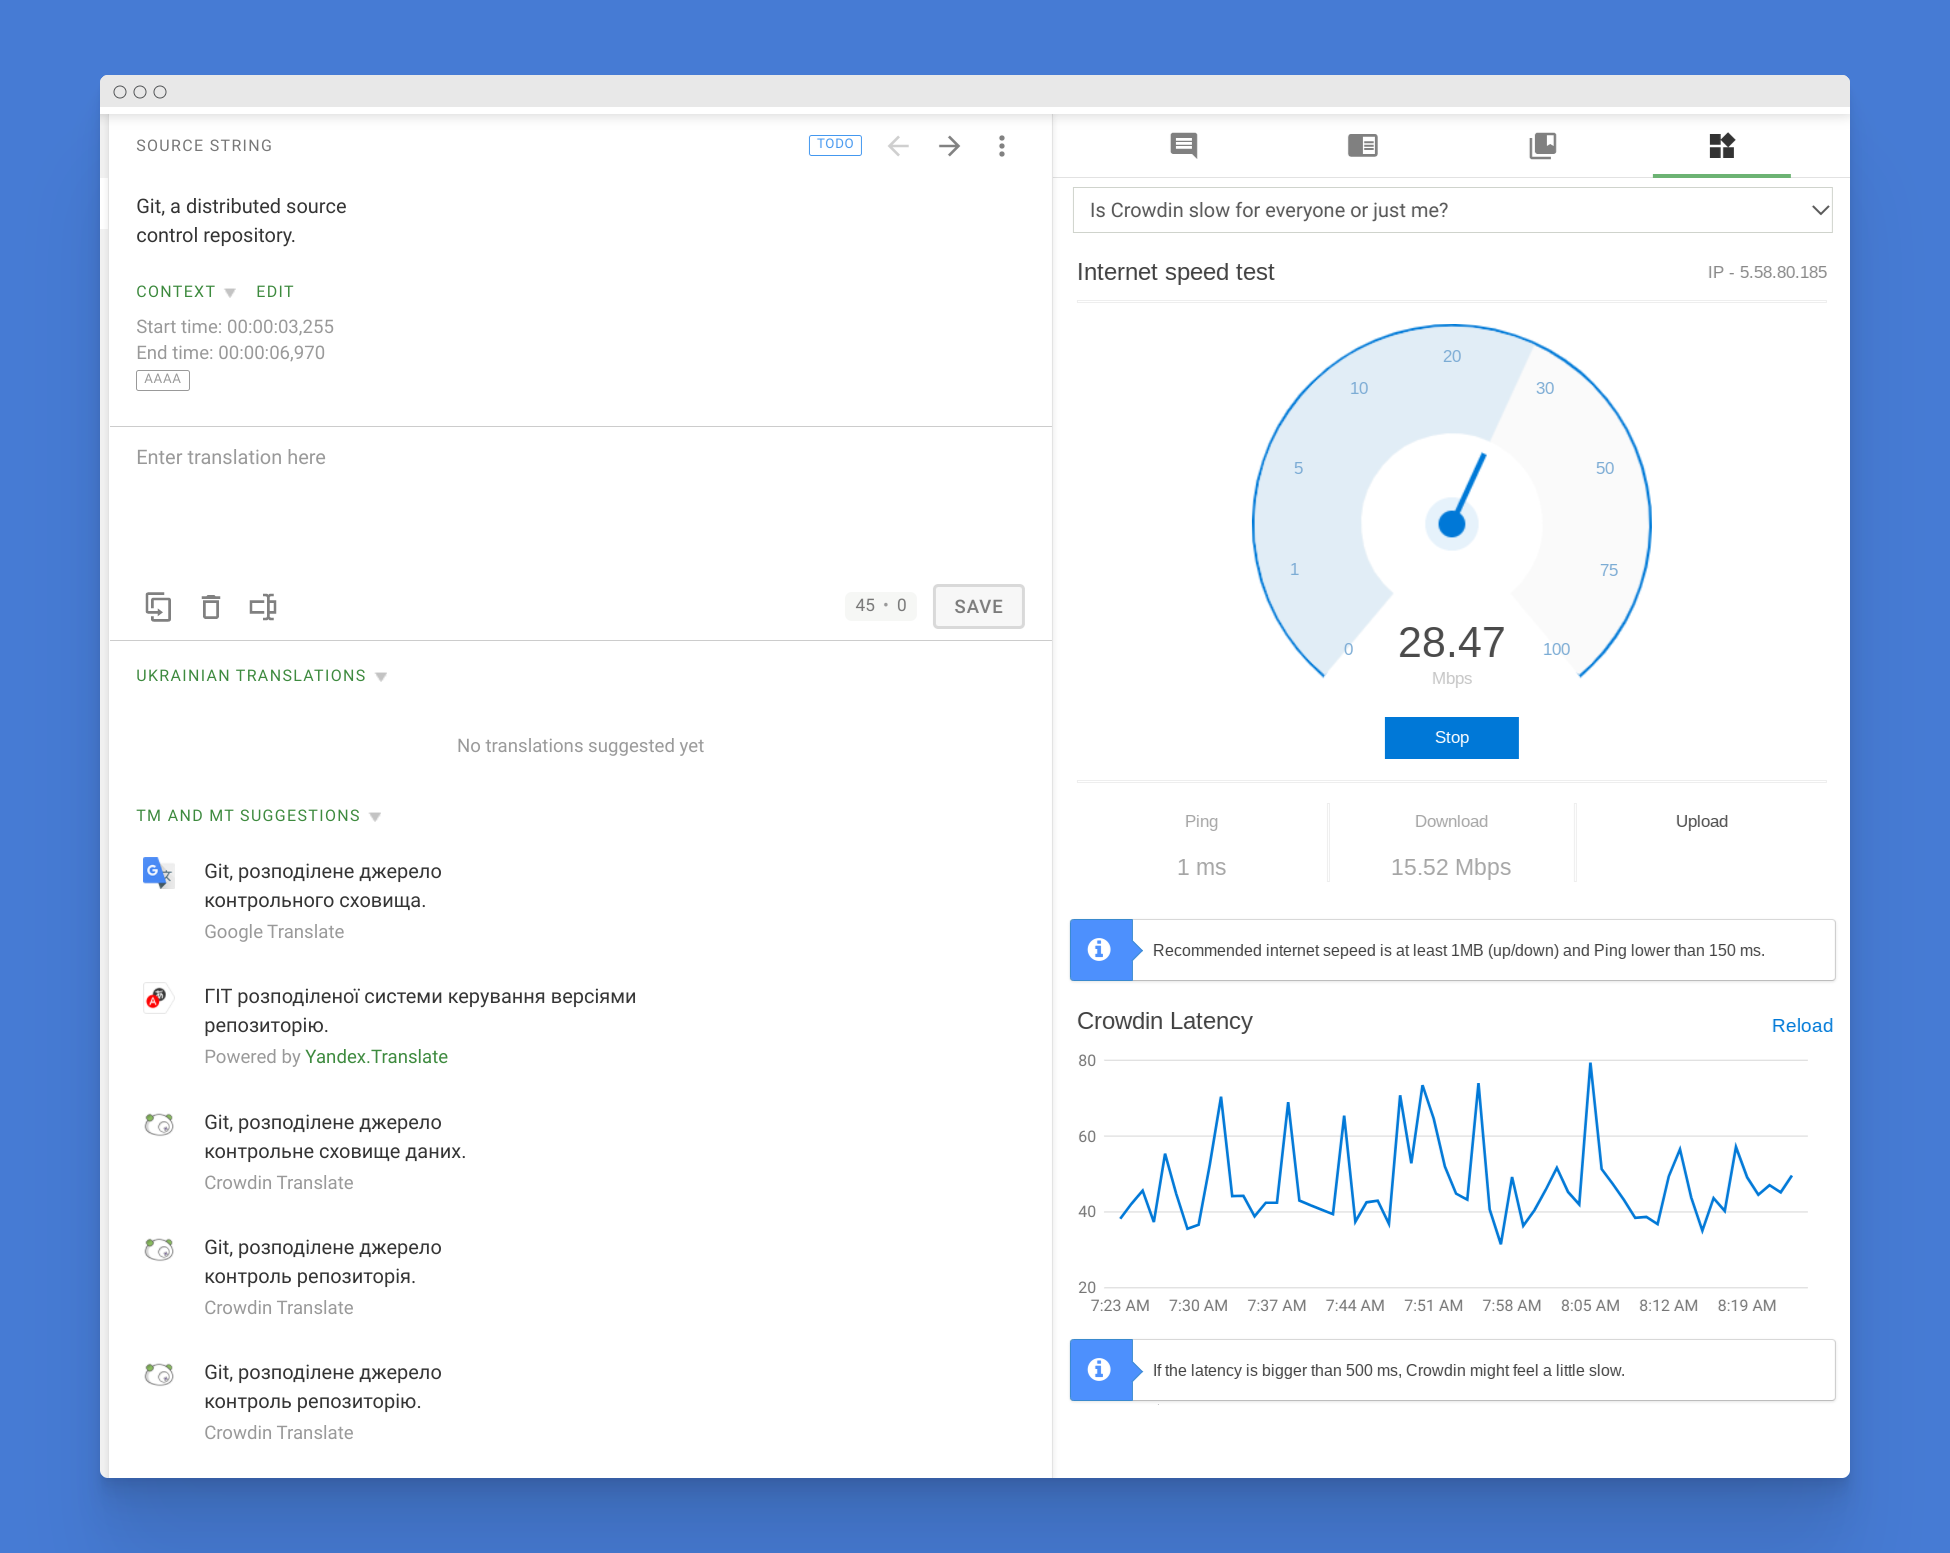Save the translation
Screen dimensions: 1950x1553
point(978,606)
